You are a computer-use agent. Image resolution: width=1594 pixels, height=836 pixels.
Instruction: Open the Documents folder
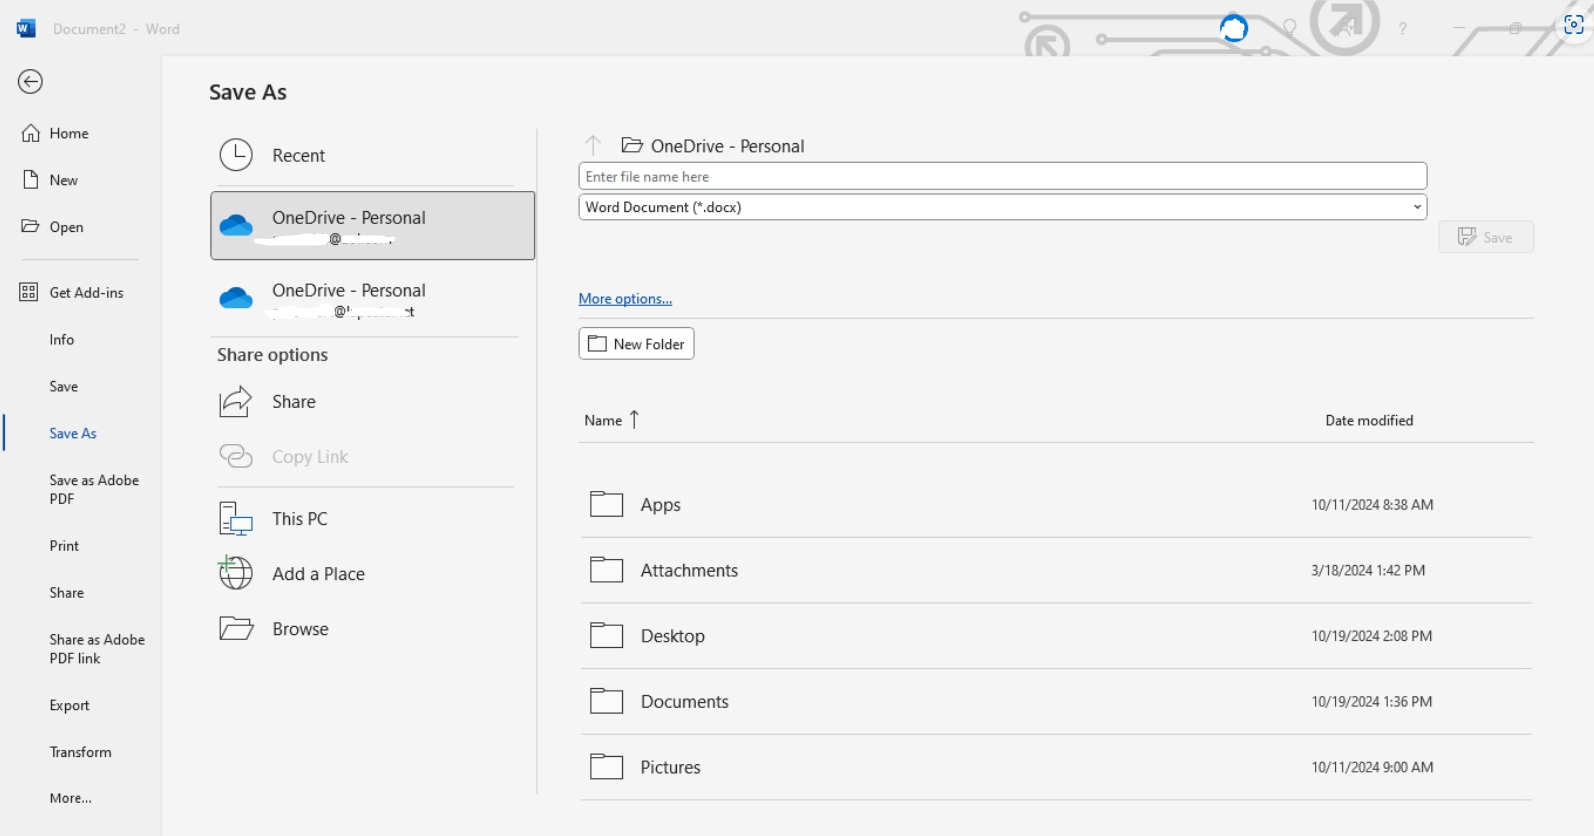pyautogui.click(x=684, y=702)
